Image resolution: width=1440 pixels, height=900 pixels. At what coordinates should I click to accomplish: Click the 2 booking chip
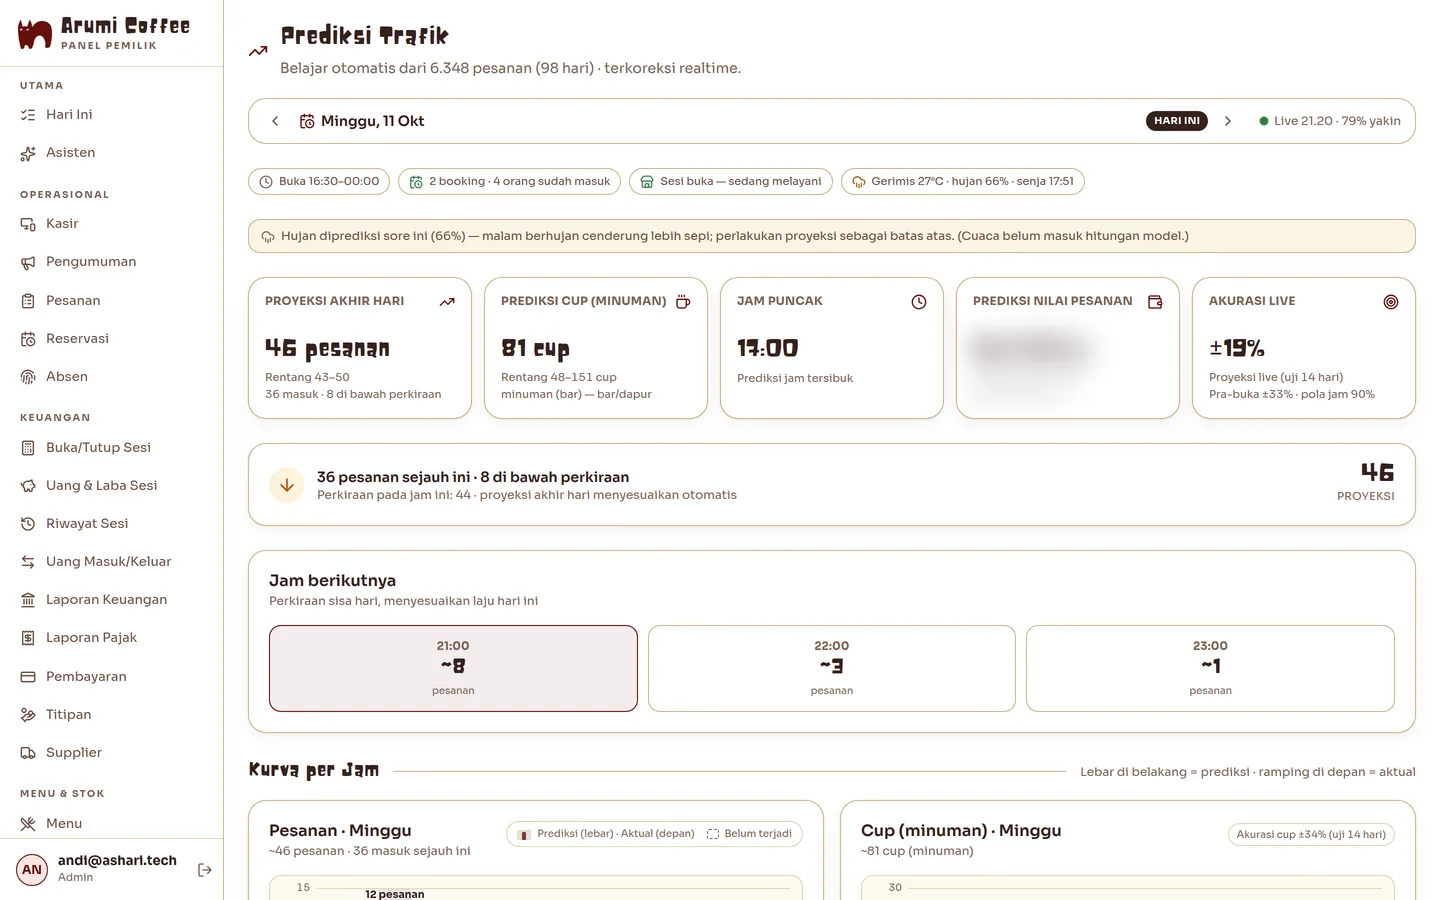pos(509,181)
